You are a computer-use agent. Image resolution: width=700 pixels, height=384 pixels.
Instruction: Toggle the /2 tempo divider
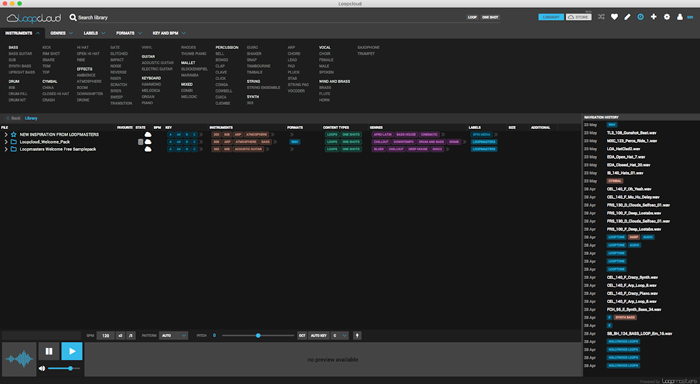point(131,335)
